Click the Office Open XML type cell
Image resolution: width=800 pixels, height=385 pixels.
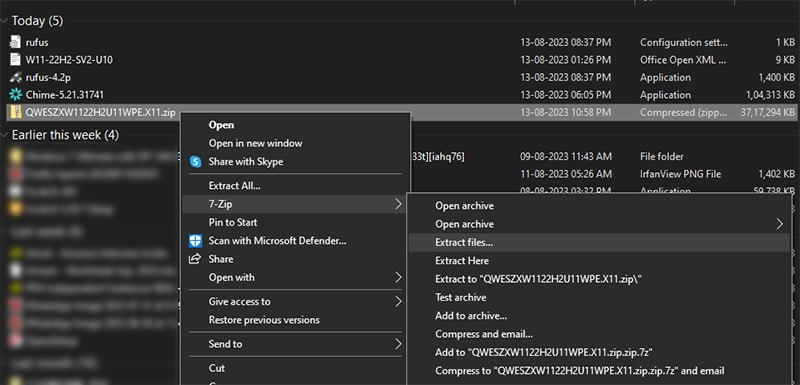point(683,60)
